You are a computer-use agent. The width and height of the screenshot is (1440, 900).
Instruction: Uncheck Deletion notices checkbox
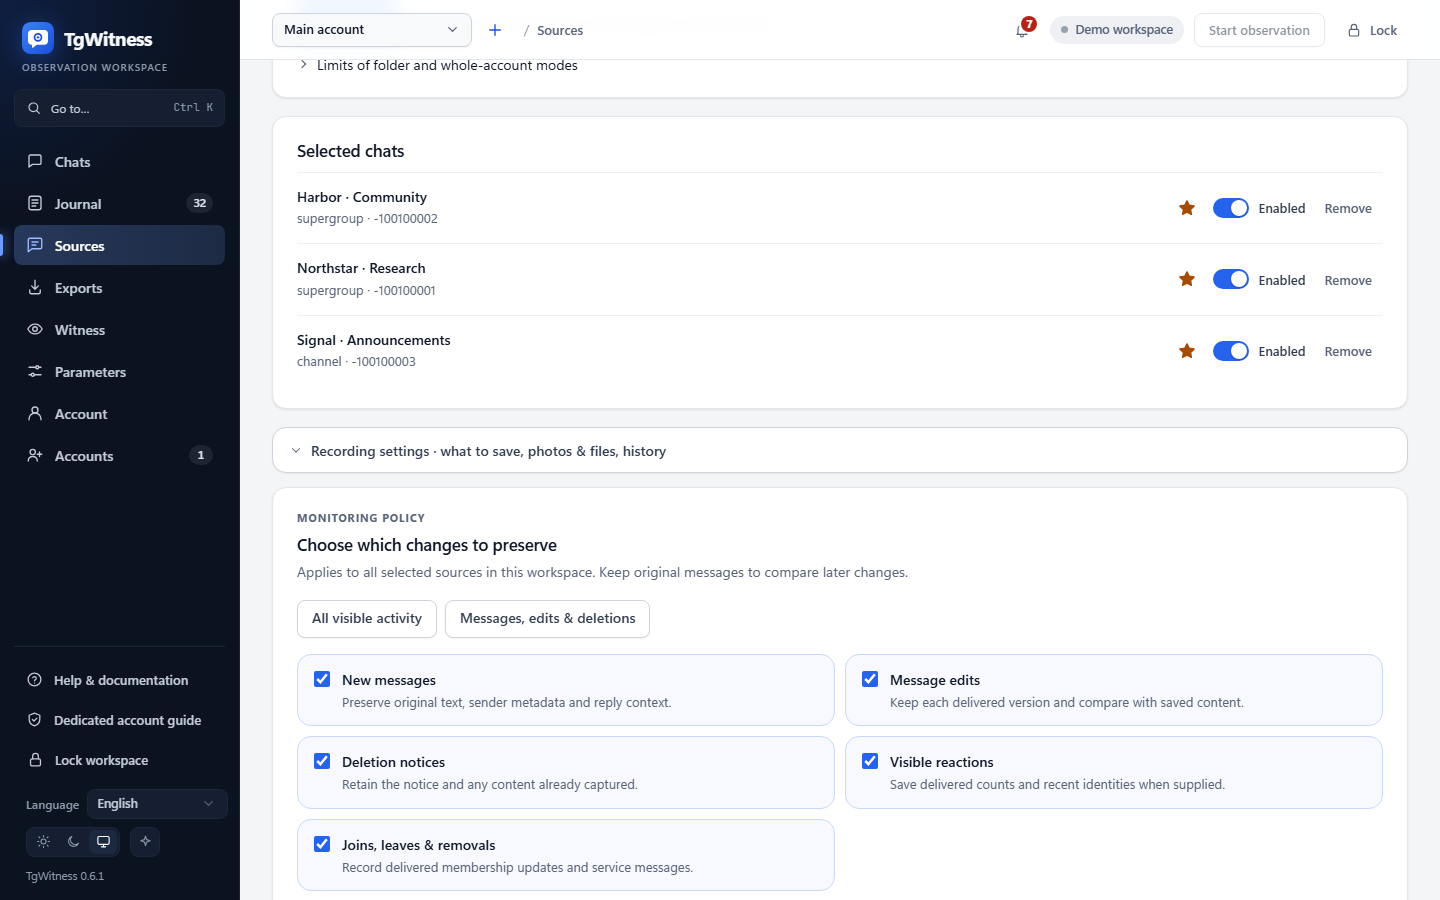pos(322,761)
